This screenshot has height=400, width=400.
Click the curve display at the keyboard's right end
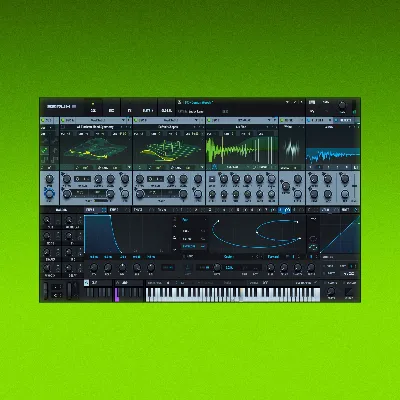(349, 292)
